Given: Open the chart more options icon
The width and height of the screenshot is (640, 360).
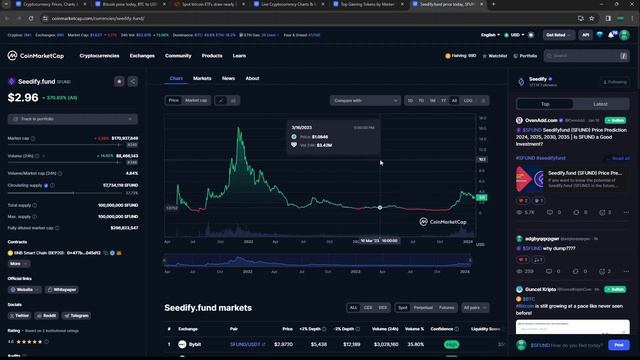Looking at the screenshot, I should [x=483, y=100].
